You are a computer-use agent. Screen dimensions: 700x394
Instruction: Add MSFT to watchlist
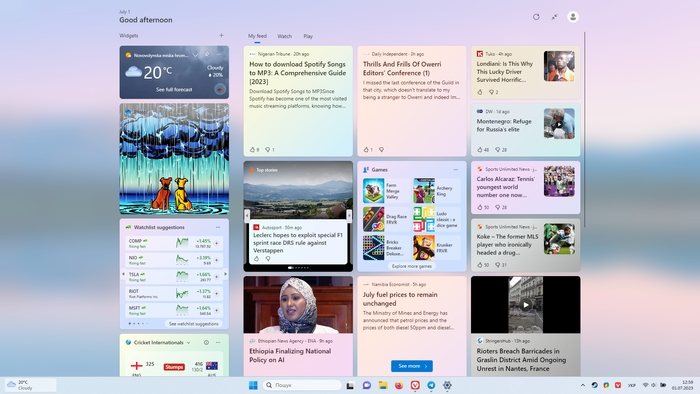point(217,310)
